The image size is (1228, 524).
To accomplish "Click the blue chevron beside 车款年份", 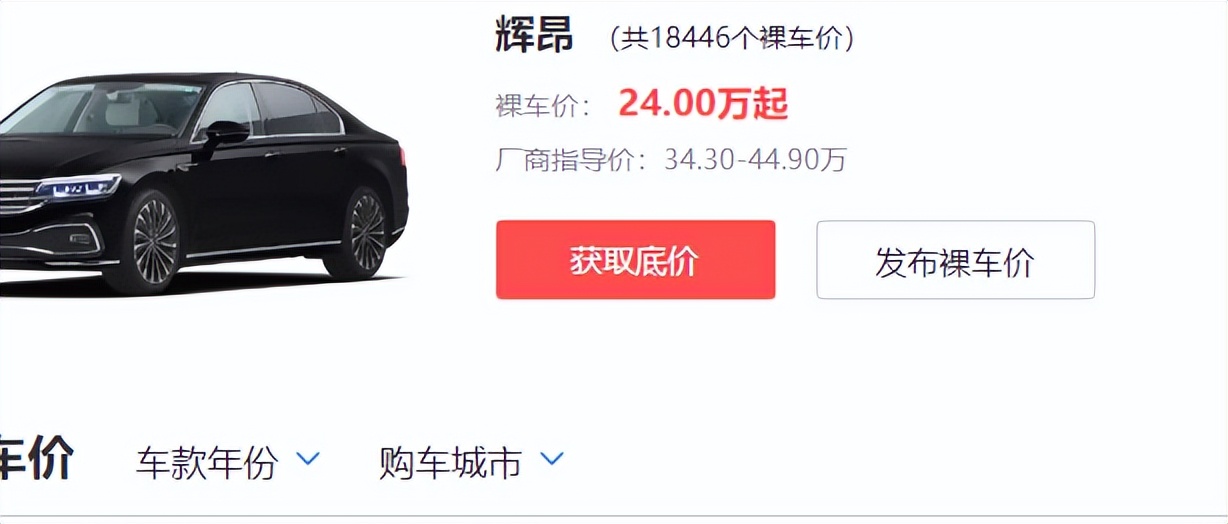I will tap(308, 459).
